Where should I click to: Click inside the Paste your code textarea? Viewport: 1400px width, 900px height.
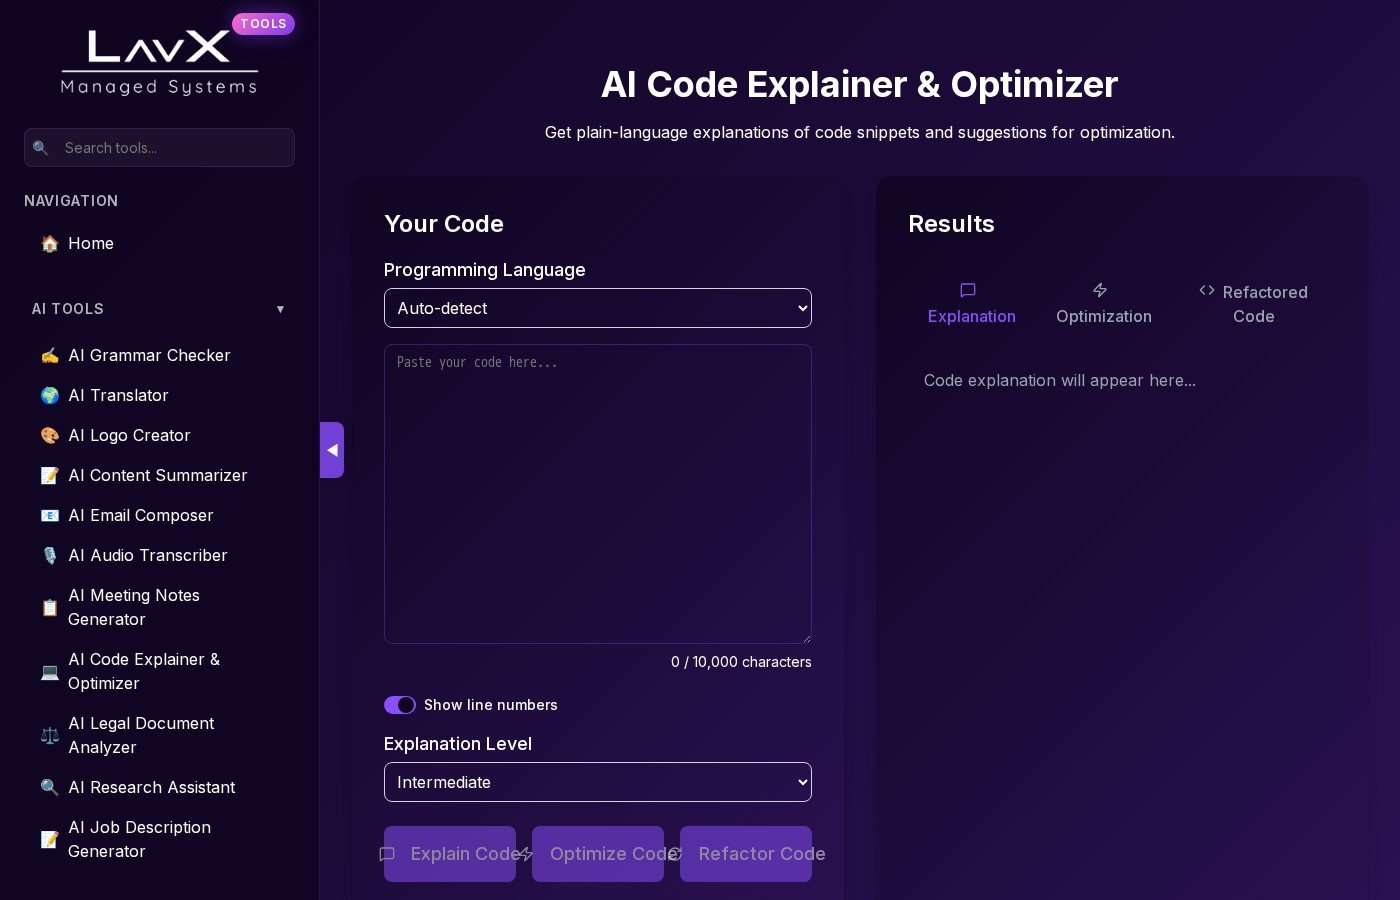[x=597, y=494]
